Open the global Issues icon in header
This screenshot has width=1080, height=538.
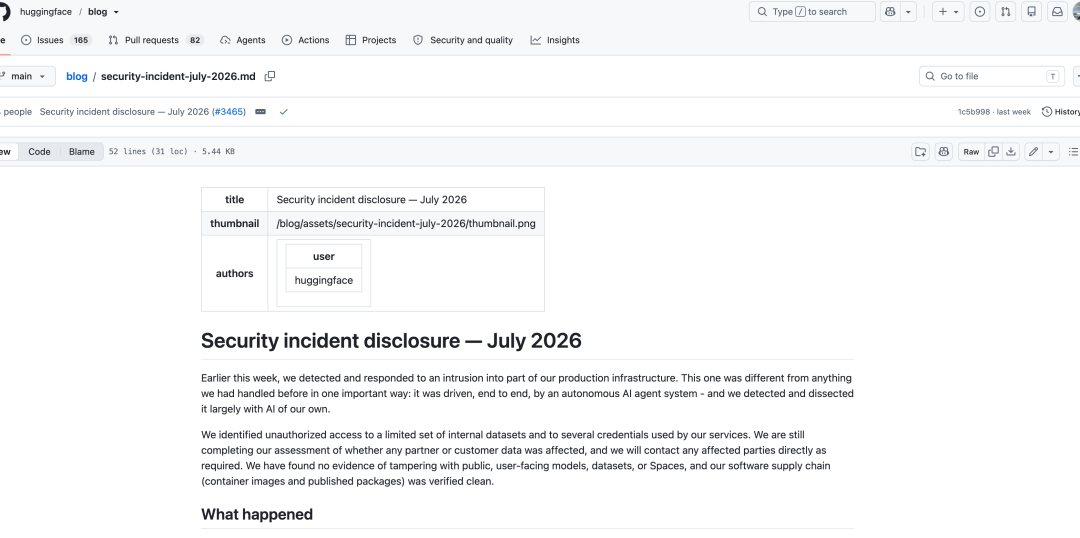tap(980, 12)
